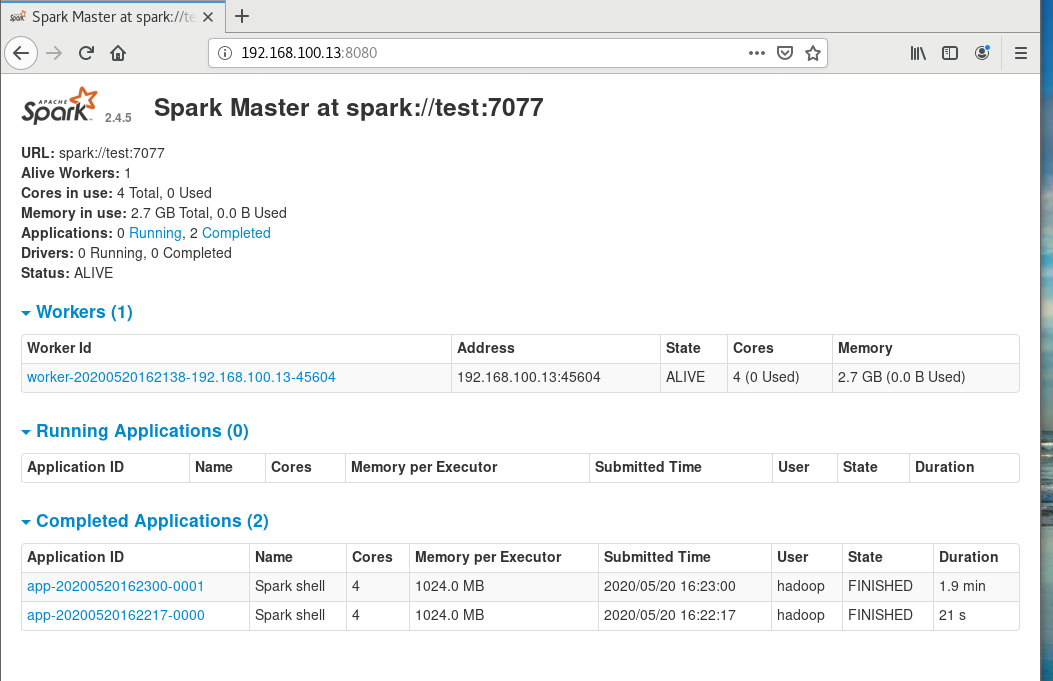This screenshot has width=1053, height=681.
Task: Open app-20200520162300-0001 link
Action: click(116, 586)
